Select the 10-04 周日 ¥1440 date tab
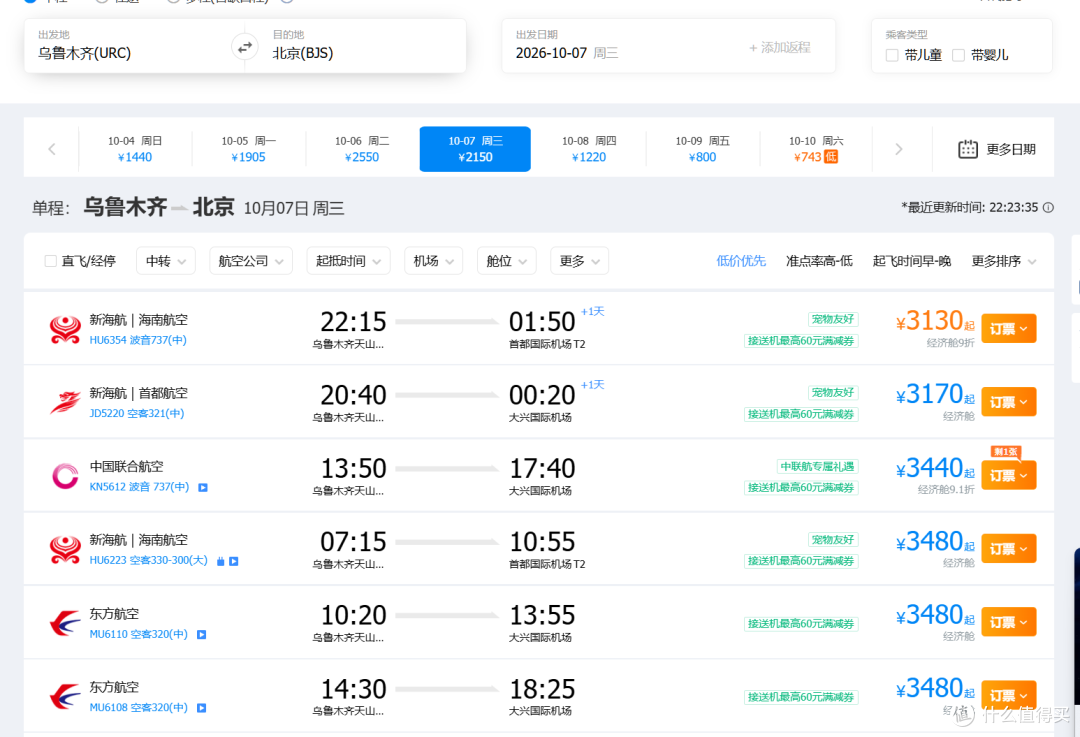Viewport: 1080px width, 737px height. pyautogui.click(x=135, y=149)
